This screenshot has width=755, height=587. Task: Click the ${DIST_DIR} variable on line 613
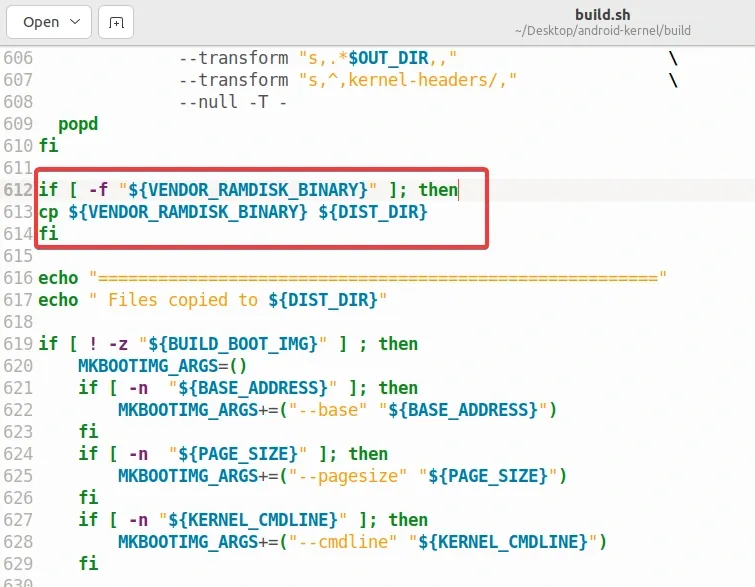coord(373,212)
